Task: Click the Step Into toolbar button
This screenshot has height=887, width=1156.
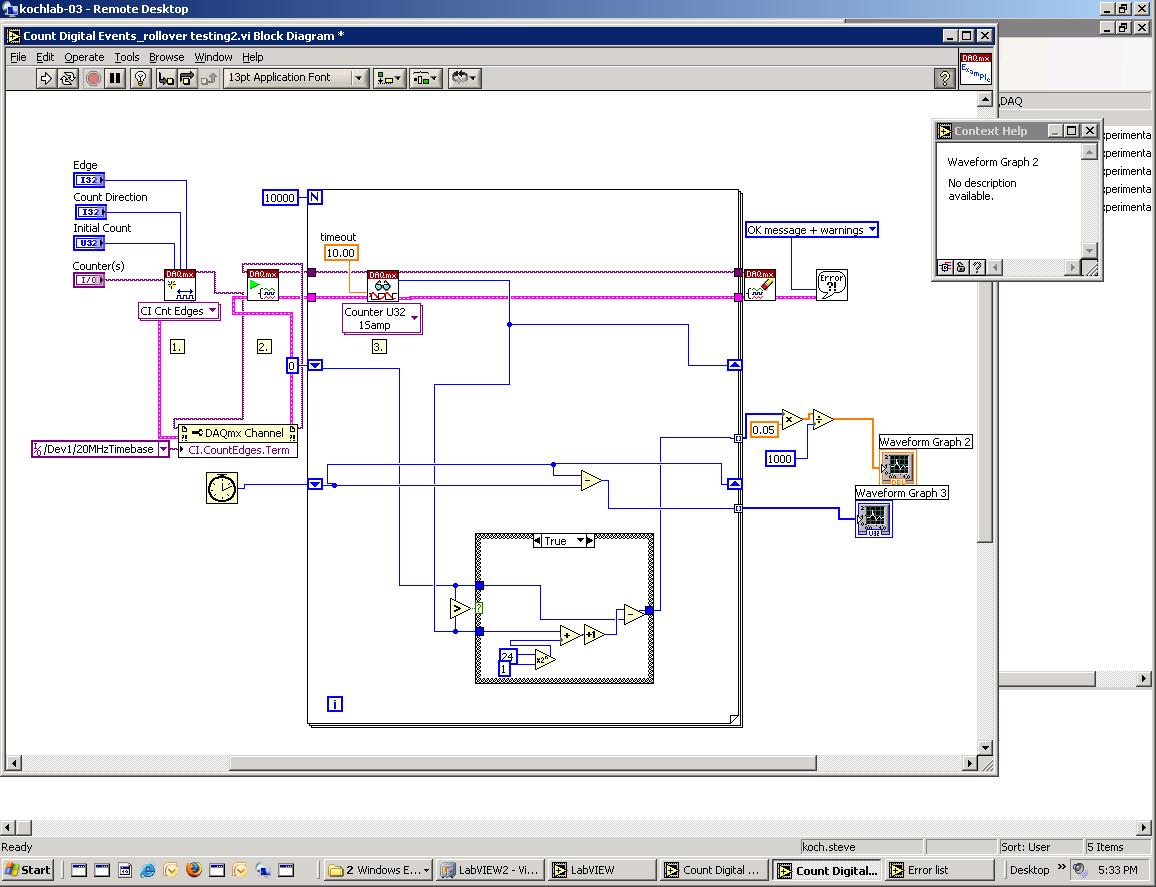Action: tap(165, 78)
